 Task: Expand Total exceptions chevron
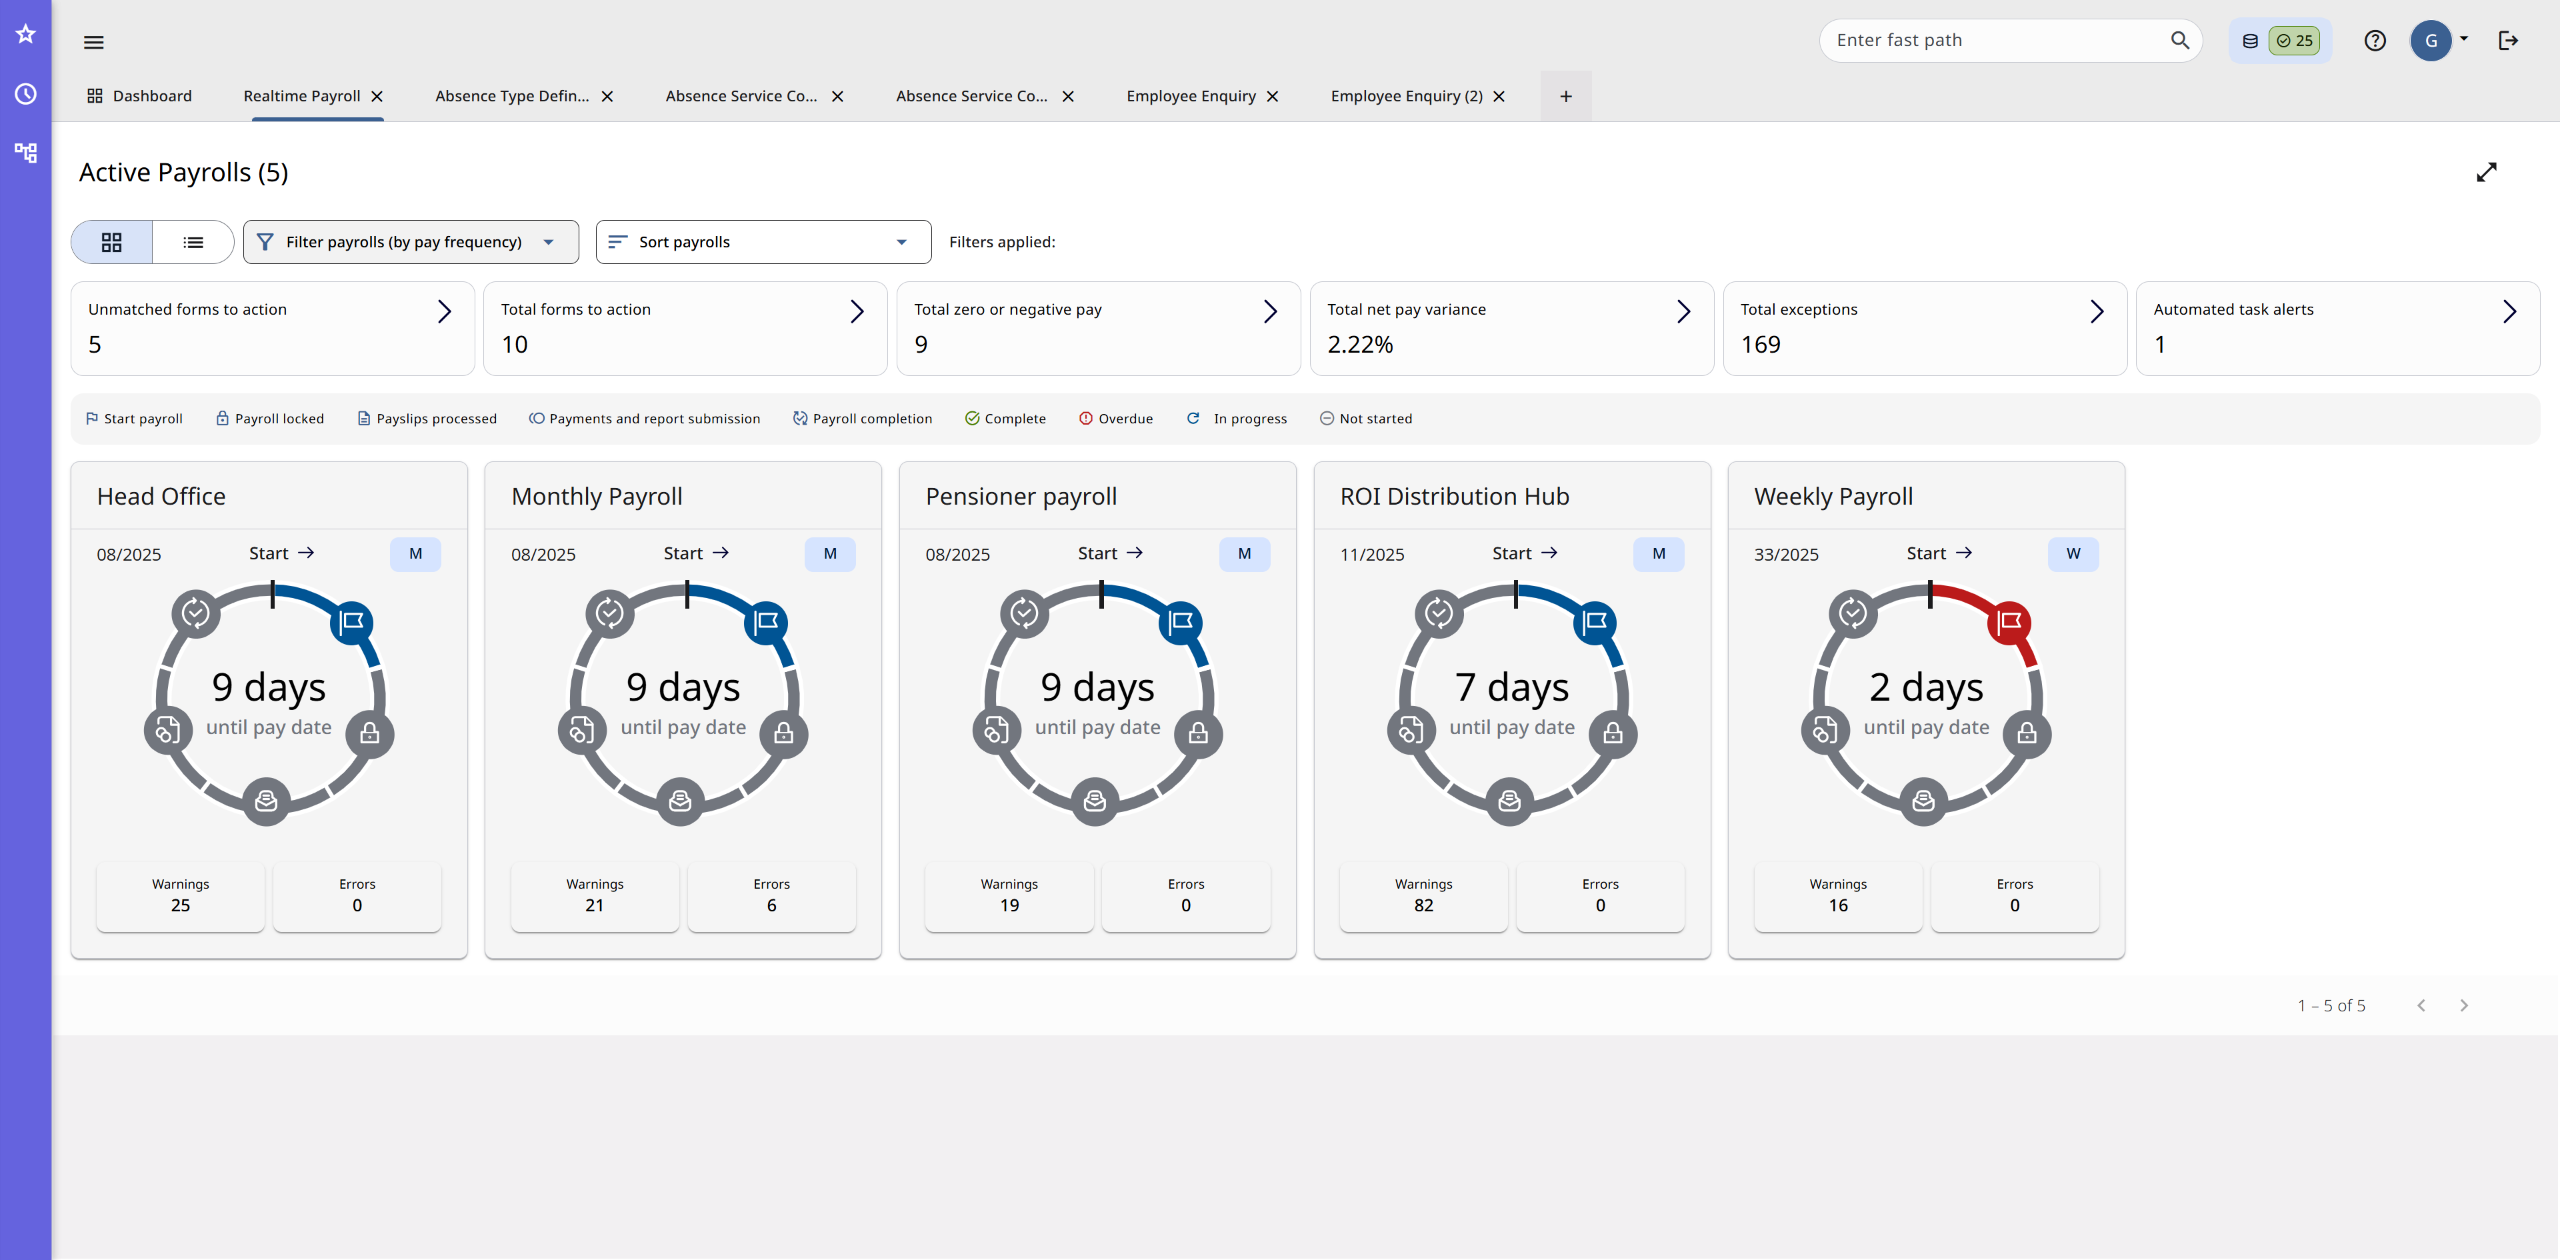tap(2097, 312)
